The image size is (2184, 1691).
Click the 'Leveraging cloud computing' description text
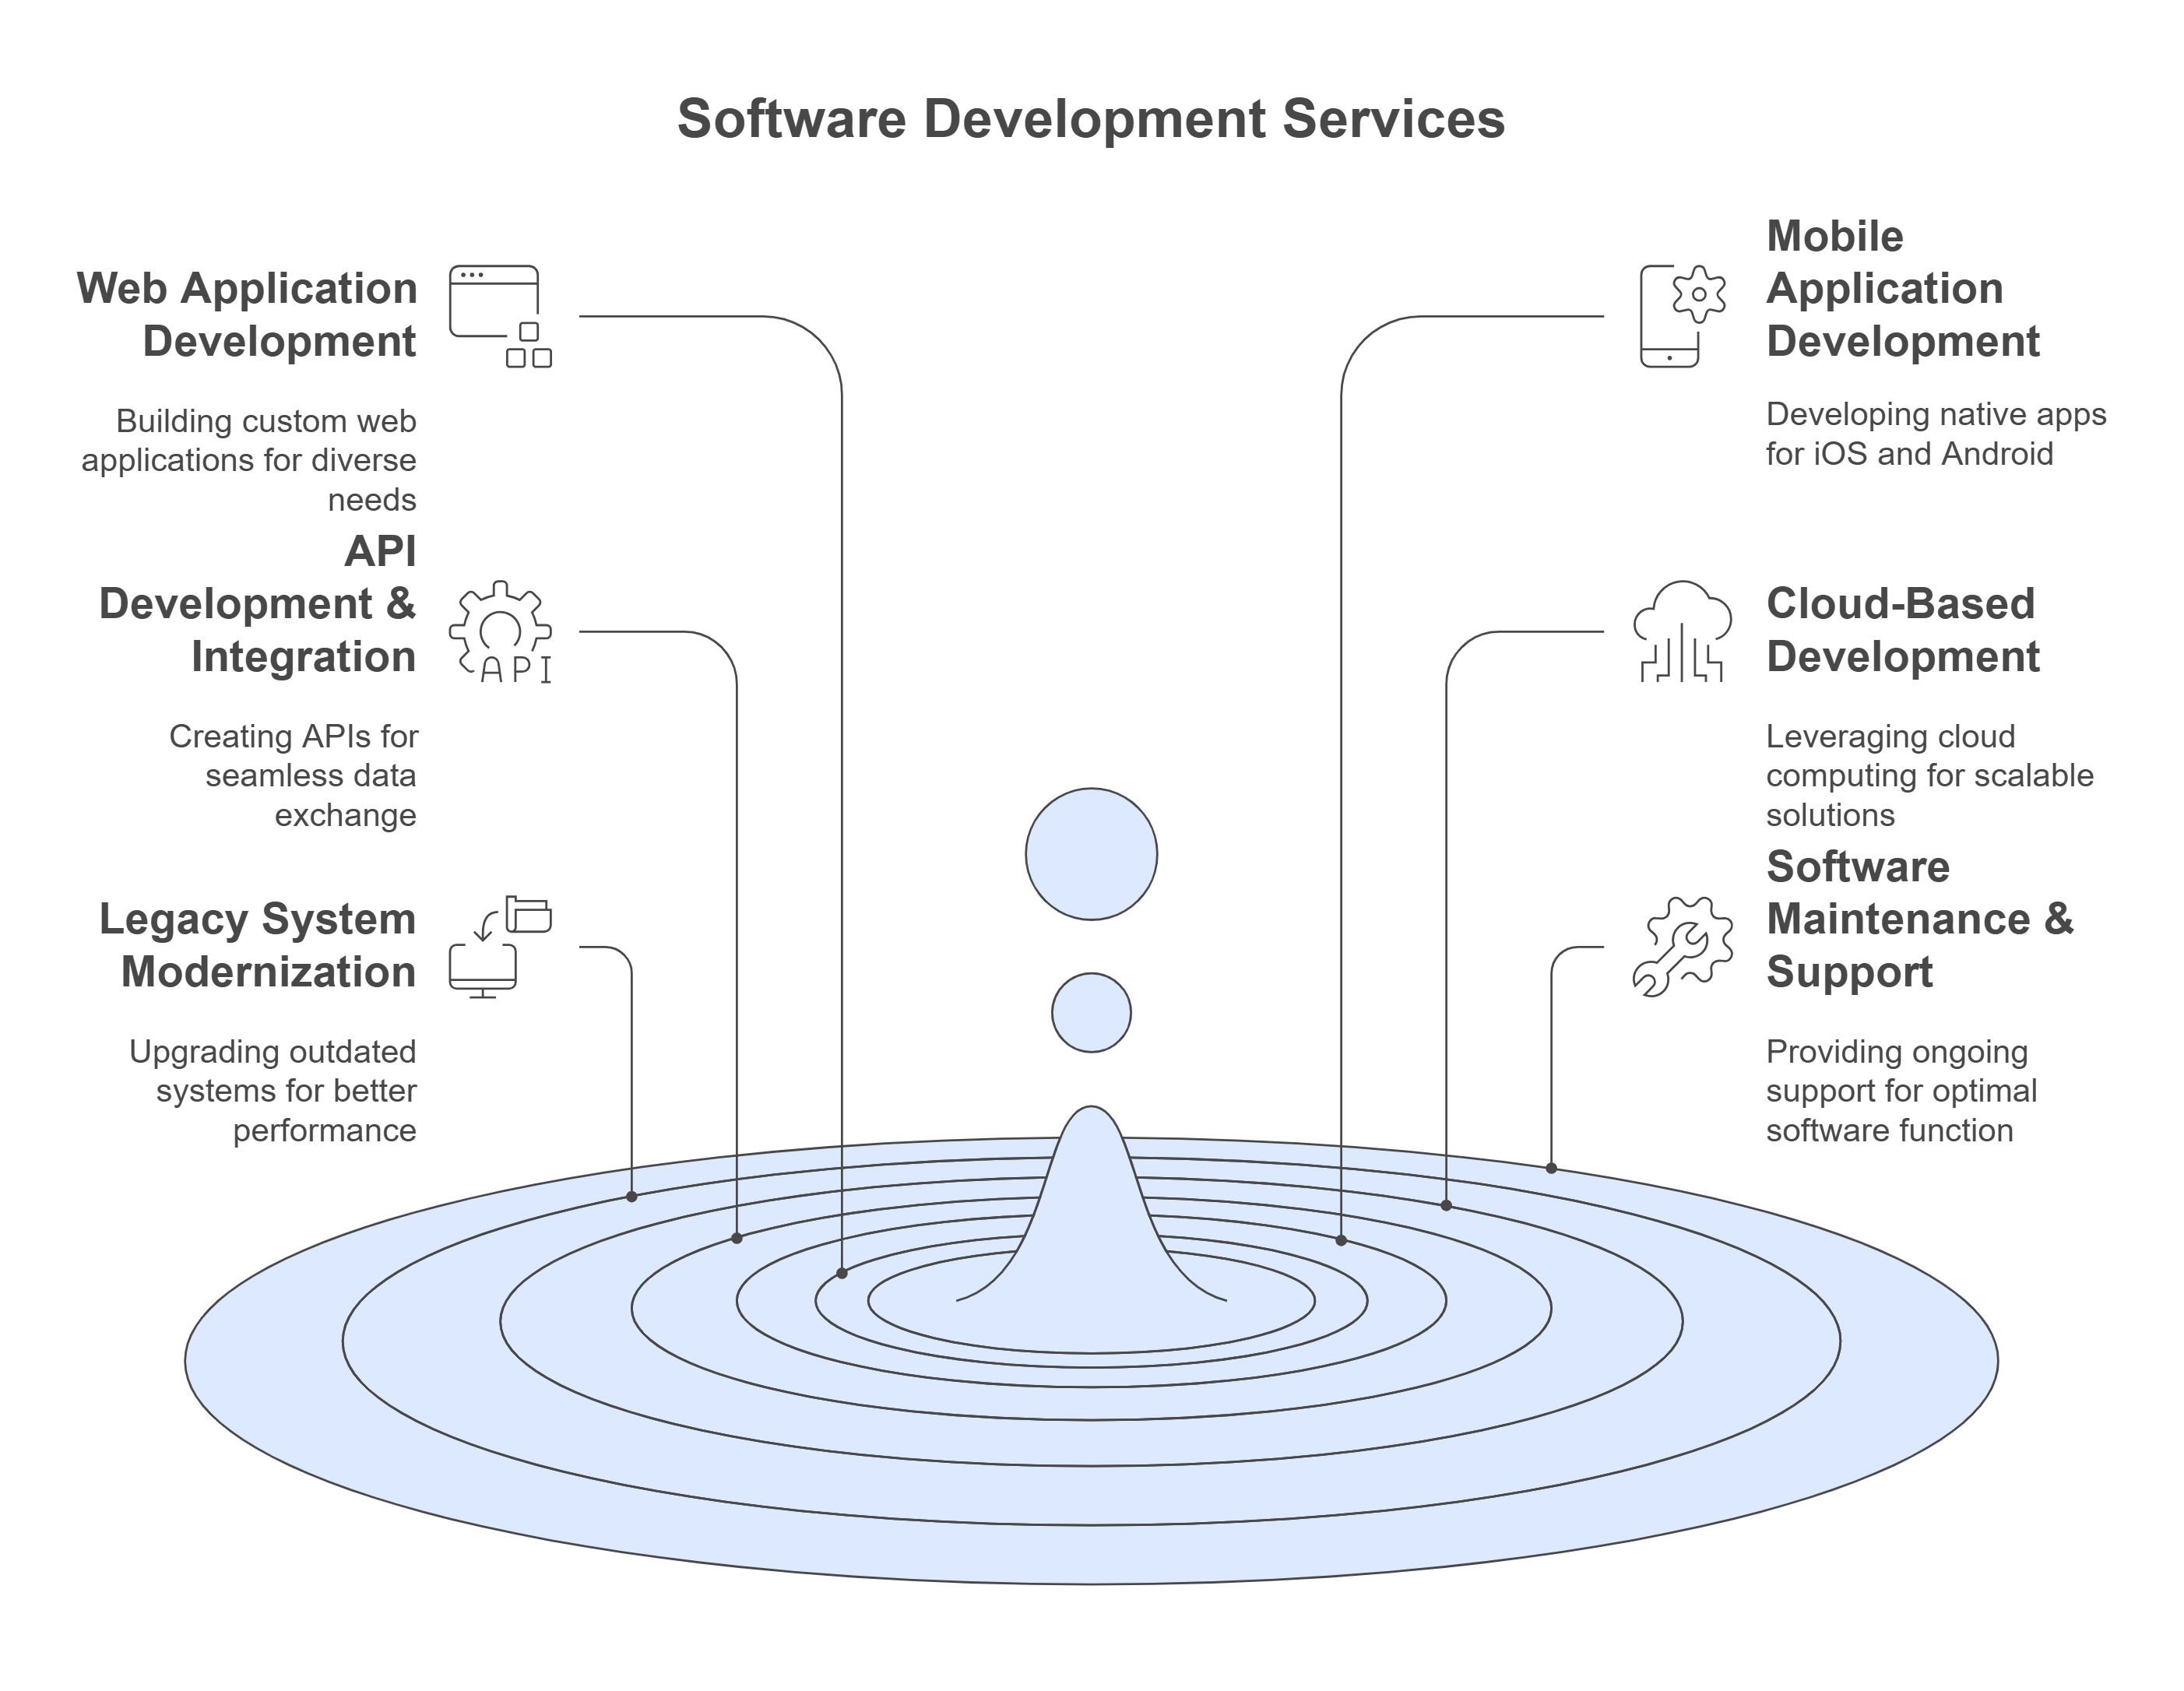pyautogui.click(x=1928, y=775)
